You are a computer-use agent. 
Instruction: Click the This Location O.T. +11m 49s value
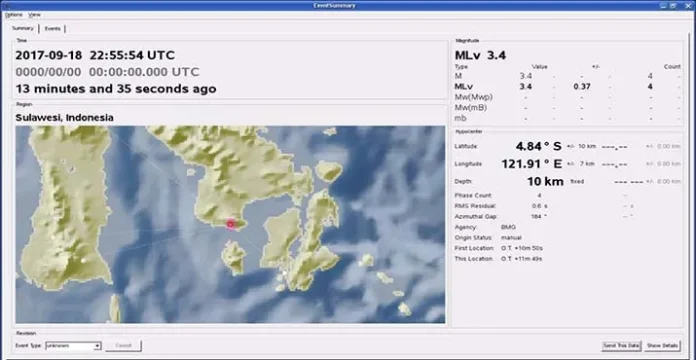tap(522, 259)
